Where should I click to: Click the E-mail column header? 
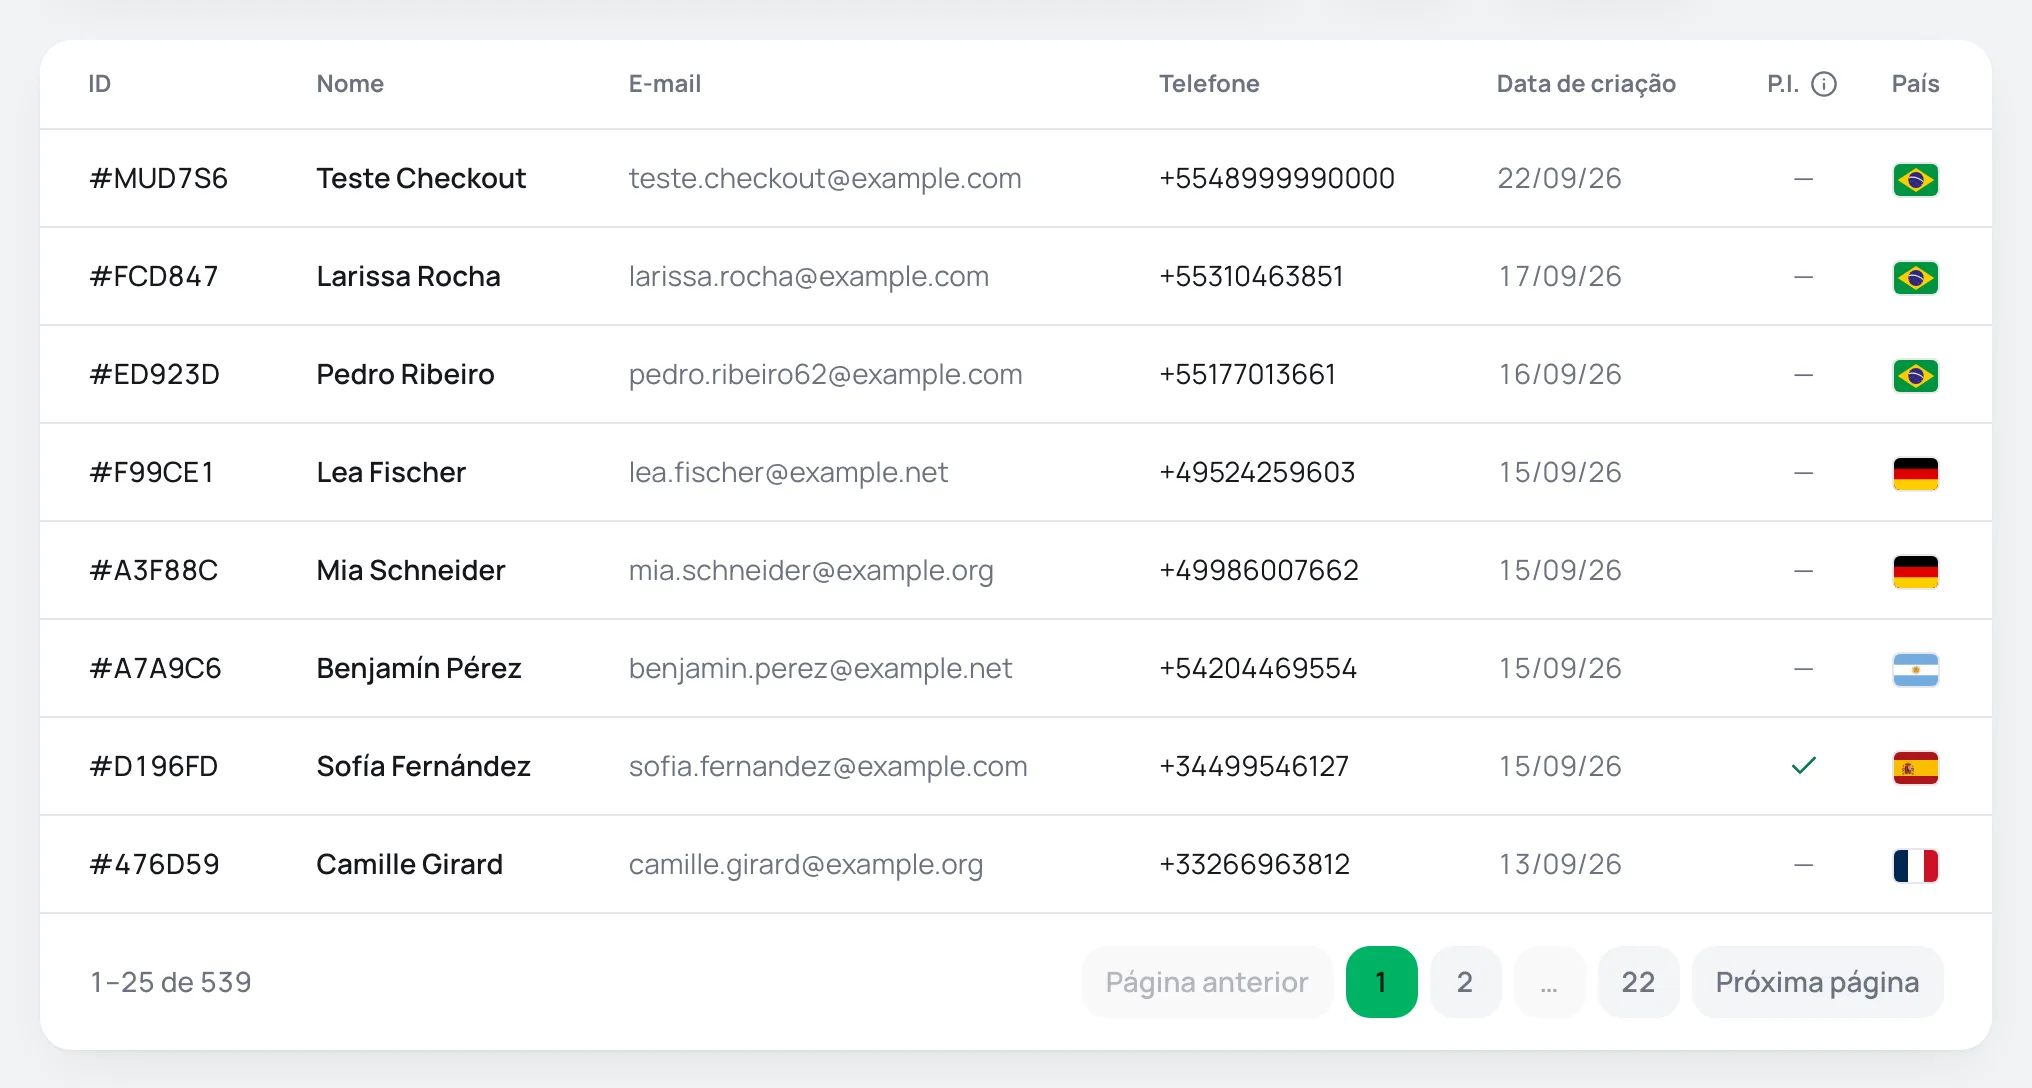pyautogui.click(x=665, y=84)
